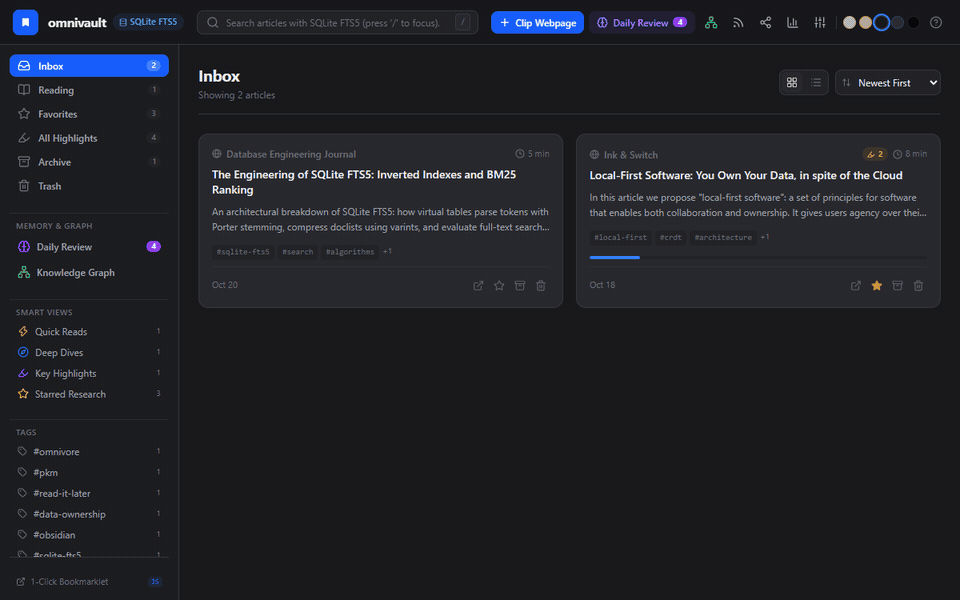The height and width of the screenshot is (600, 960).
Task: Open settings sliders icon in toolbar
Action: [x=820, y=23]
